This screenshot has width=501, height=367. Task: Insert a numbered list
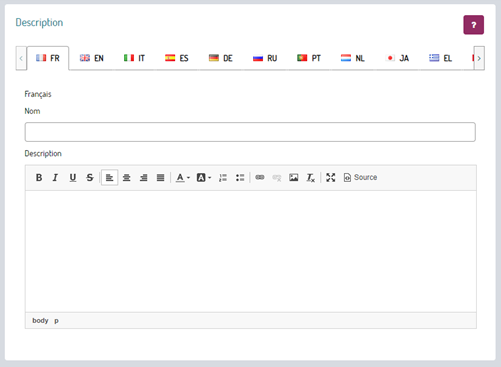pos(223,178)
